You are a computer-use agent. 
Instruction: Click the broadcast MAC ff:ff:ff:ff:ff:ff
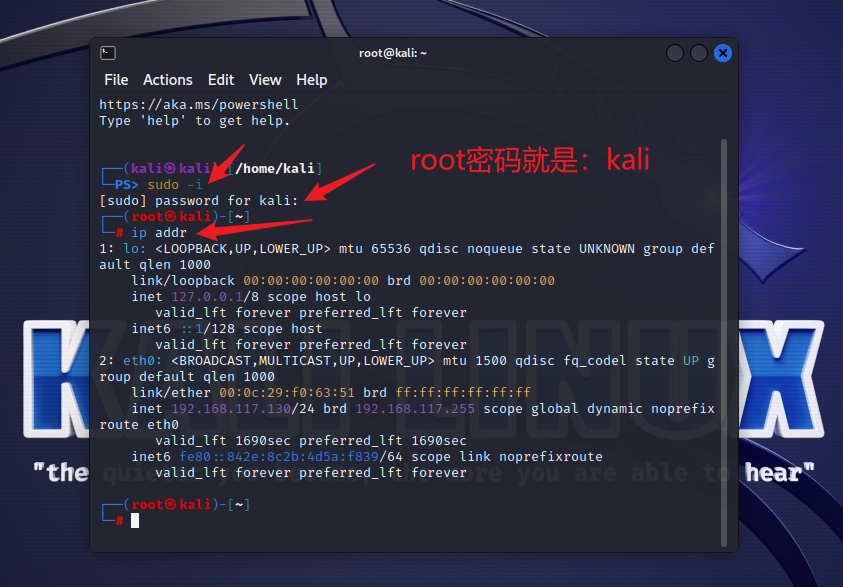coord(463,392)
